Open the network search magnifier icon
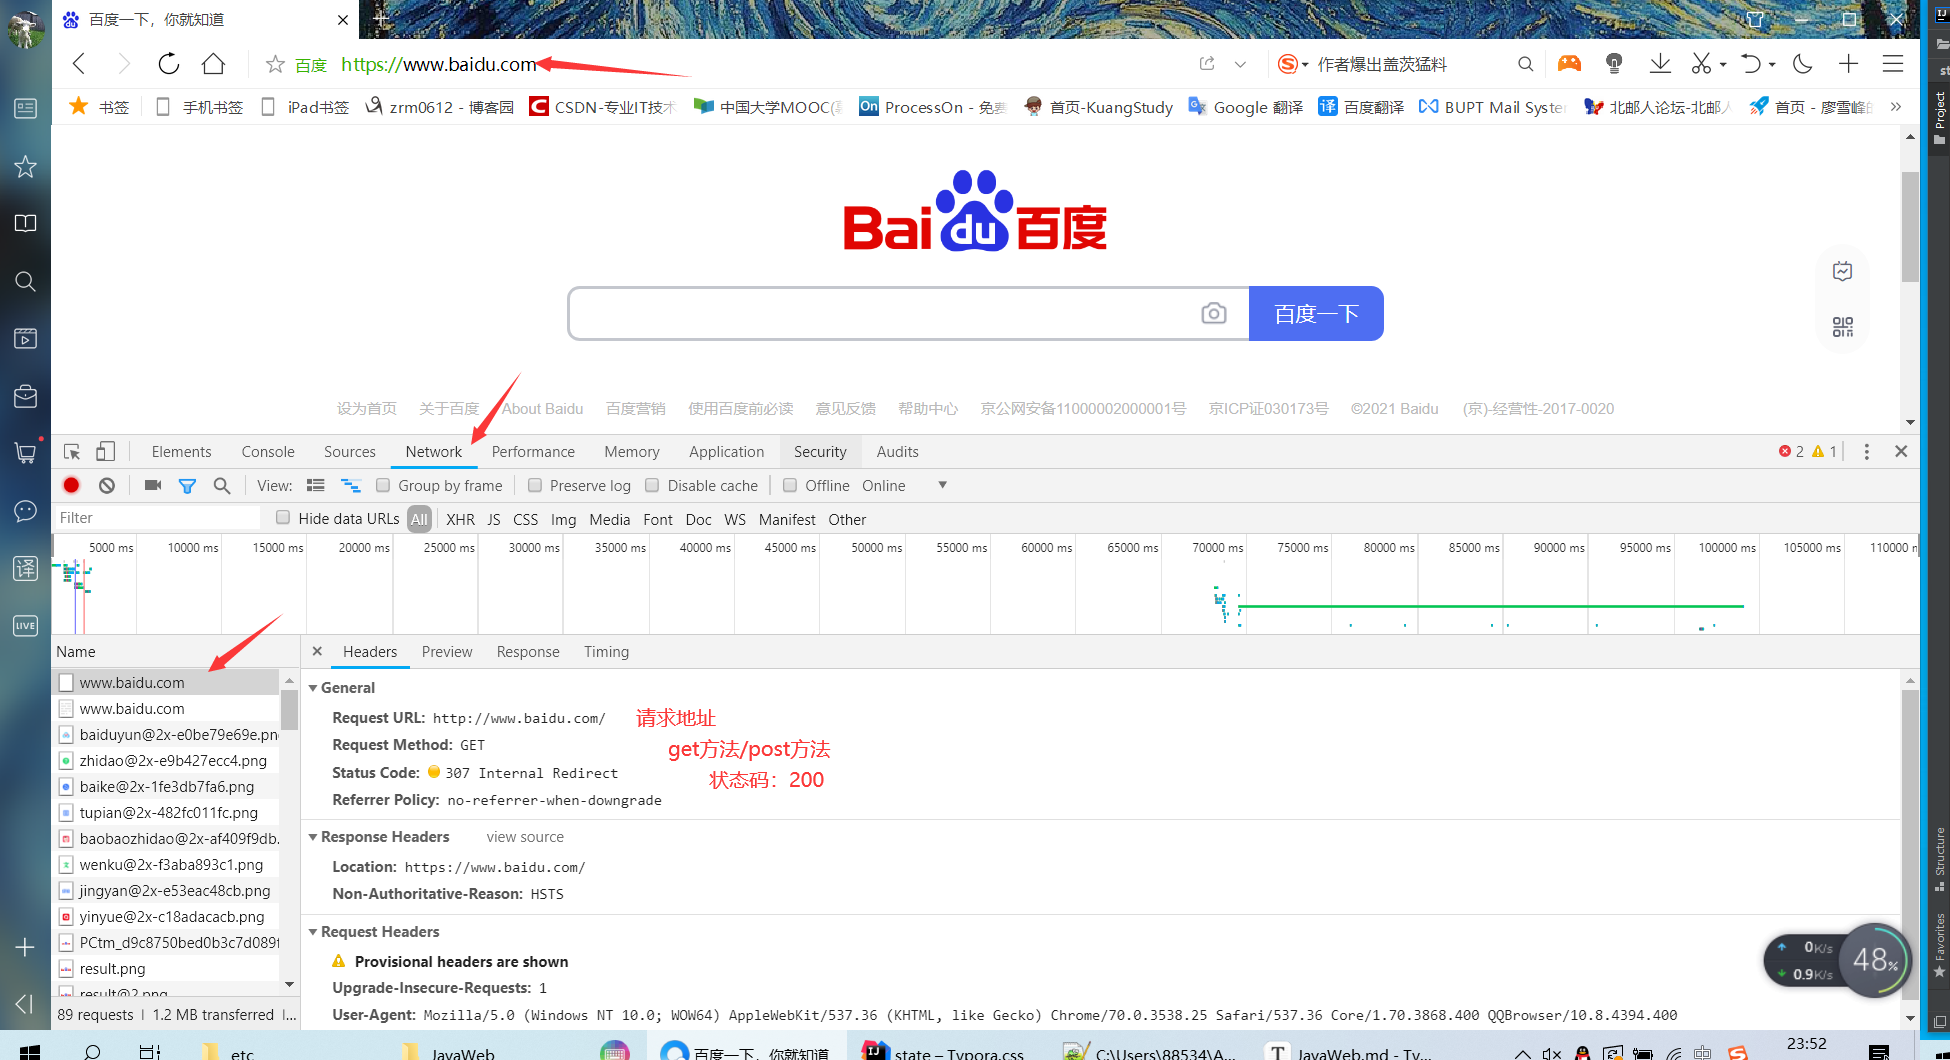The width and height of the screenshot is (1950, 1060). coord(222,485)
